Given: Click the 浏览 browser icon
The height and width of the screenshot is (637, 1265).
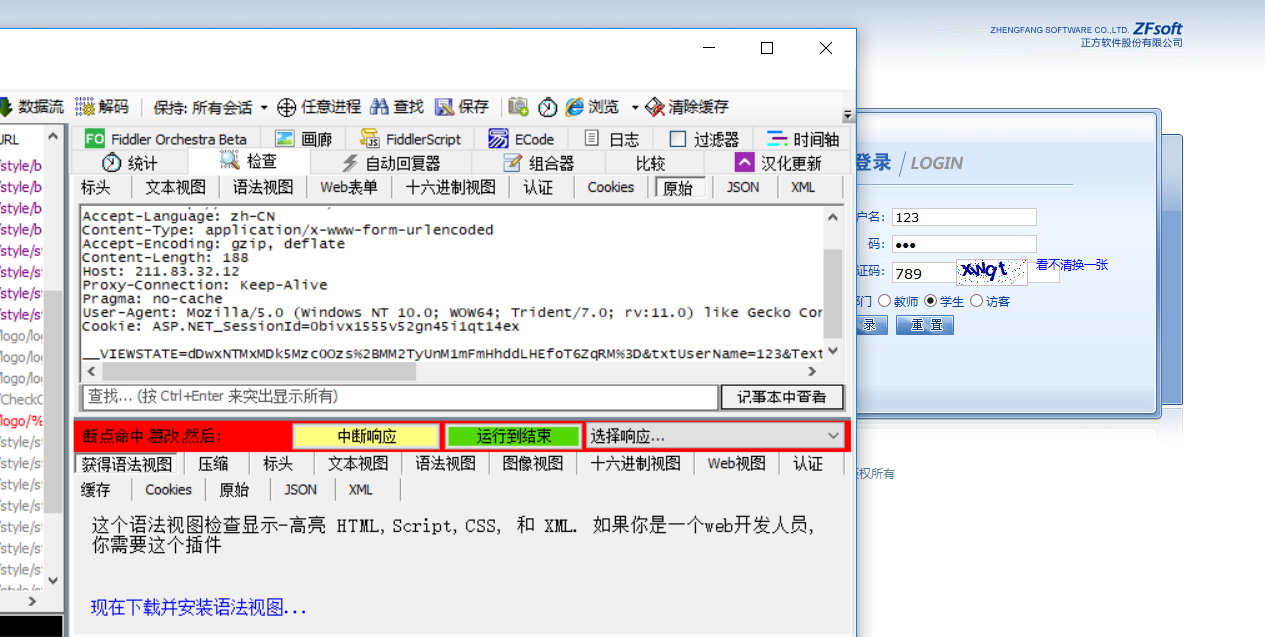Looking at the screenshot, I should [x=574, y=107].
